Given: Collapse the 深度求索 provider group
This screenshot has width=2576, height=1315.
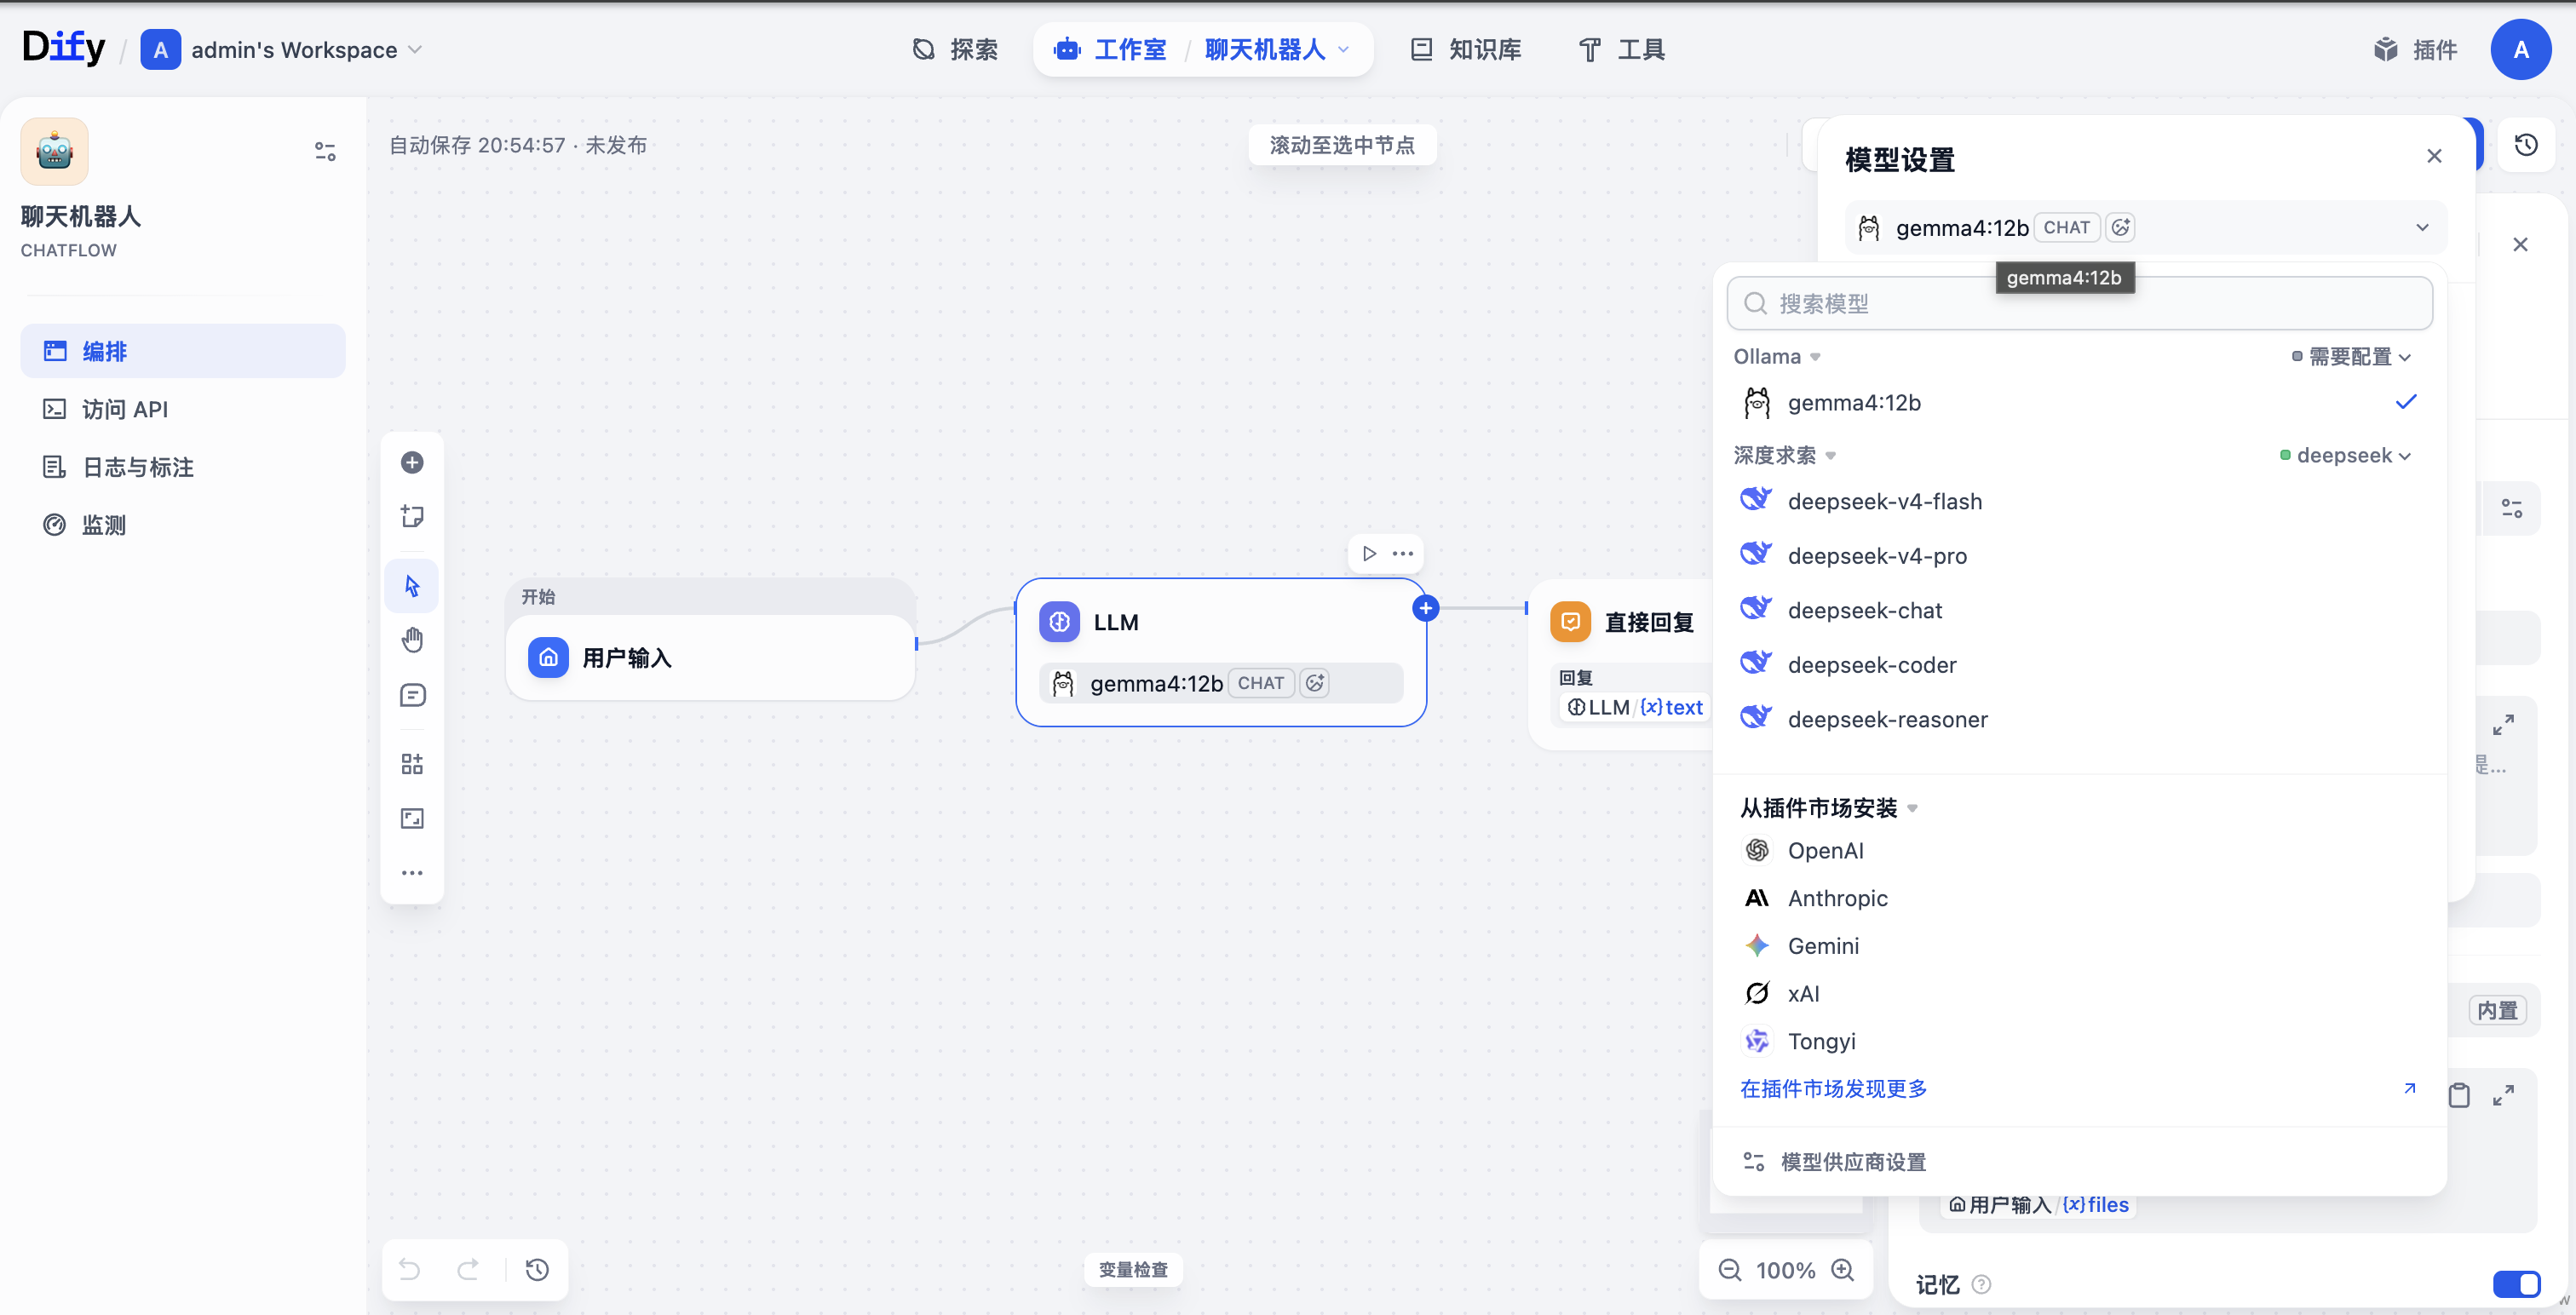Looking at the screenshot, I should tap(1785, 455).
